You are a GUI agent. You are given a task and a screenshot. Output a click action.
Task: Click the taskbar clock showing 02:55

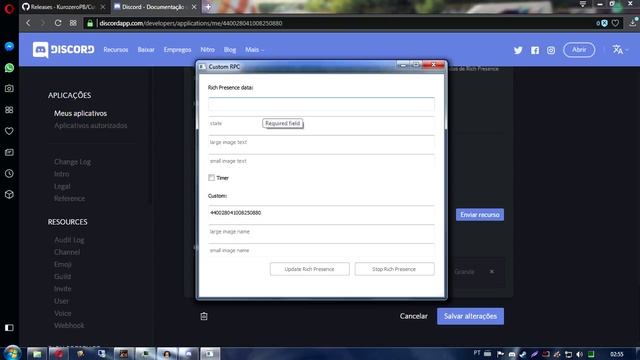tap(616, 354)
